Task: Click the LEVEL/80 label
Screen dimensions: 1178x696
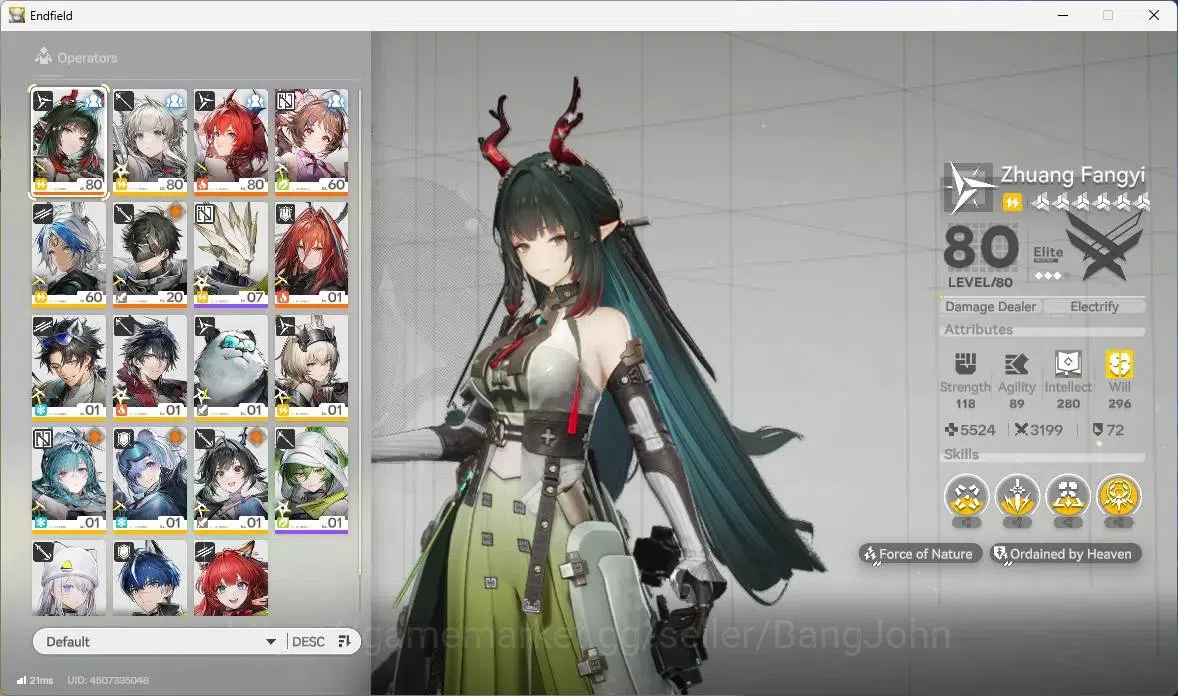Action: click(x=980, y=283)
